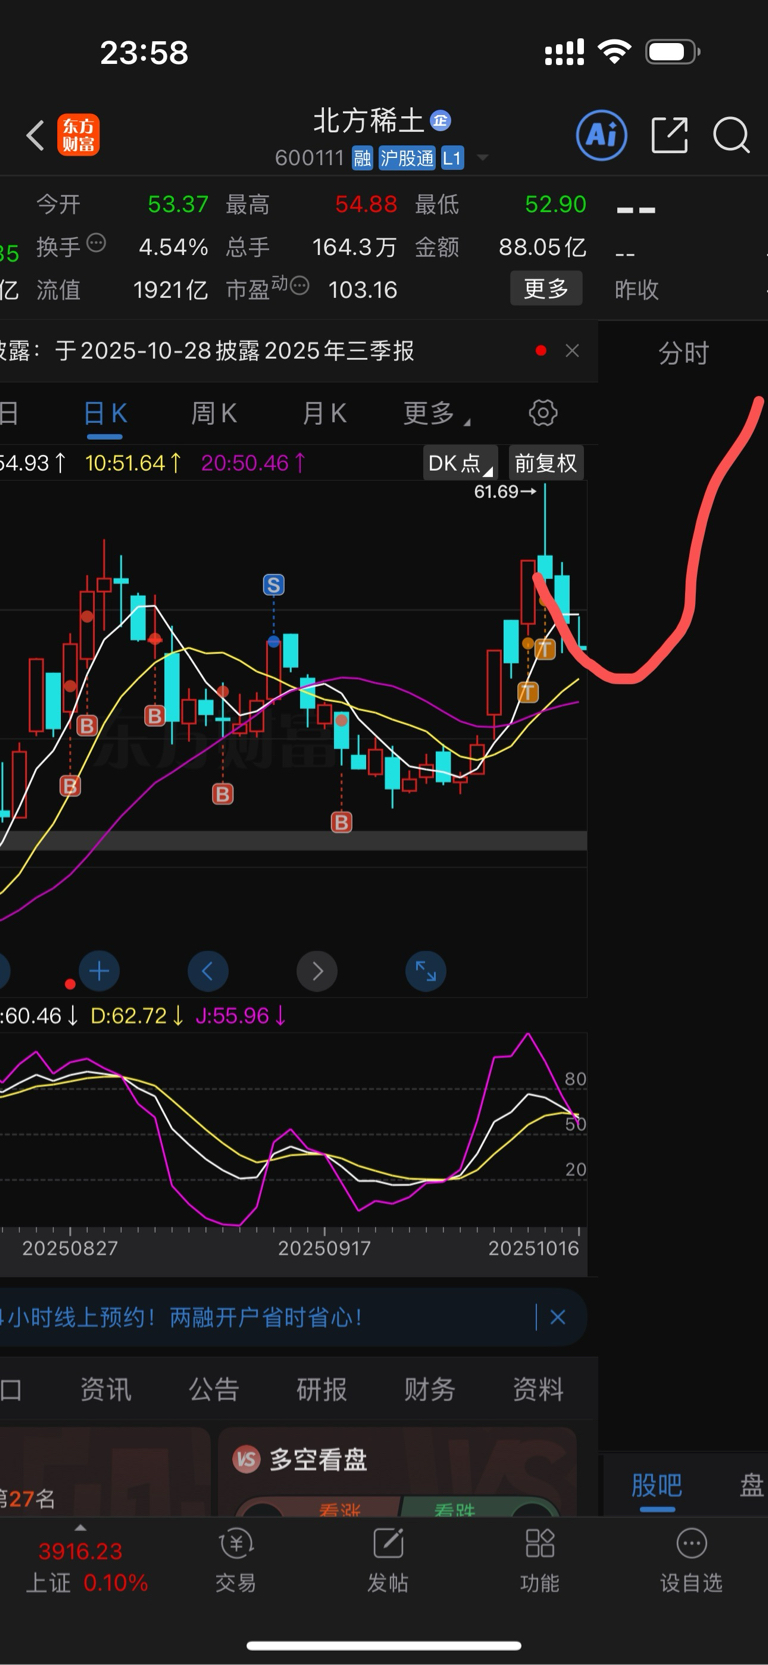The width and height of the screenshot is (768, 1665).
Task: Expand the stock title dropdown arrow
Action: click(483, 158)
